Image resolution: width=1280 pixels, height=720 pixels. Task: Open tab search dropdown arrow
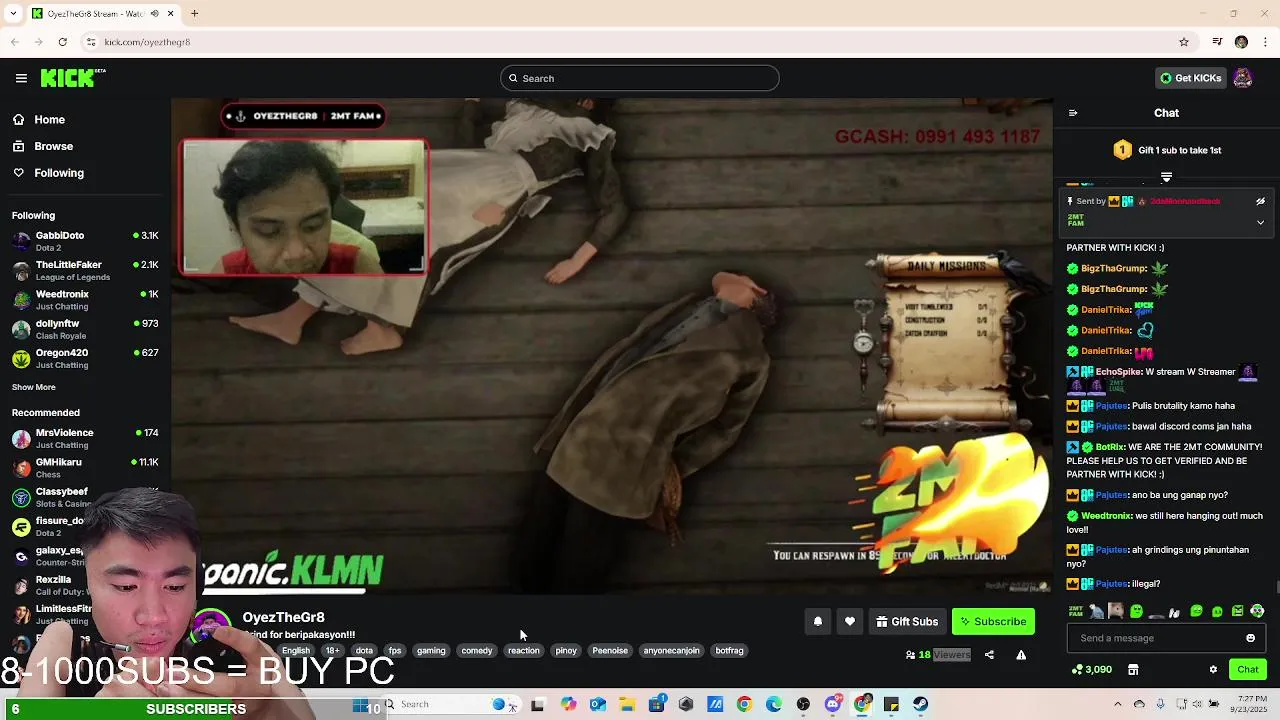[14, 14]
